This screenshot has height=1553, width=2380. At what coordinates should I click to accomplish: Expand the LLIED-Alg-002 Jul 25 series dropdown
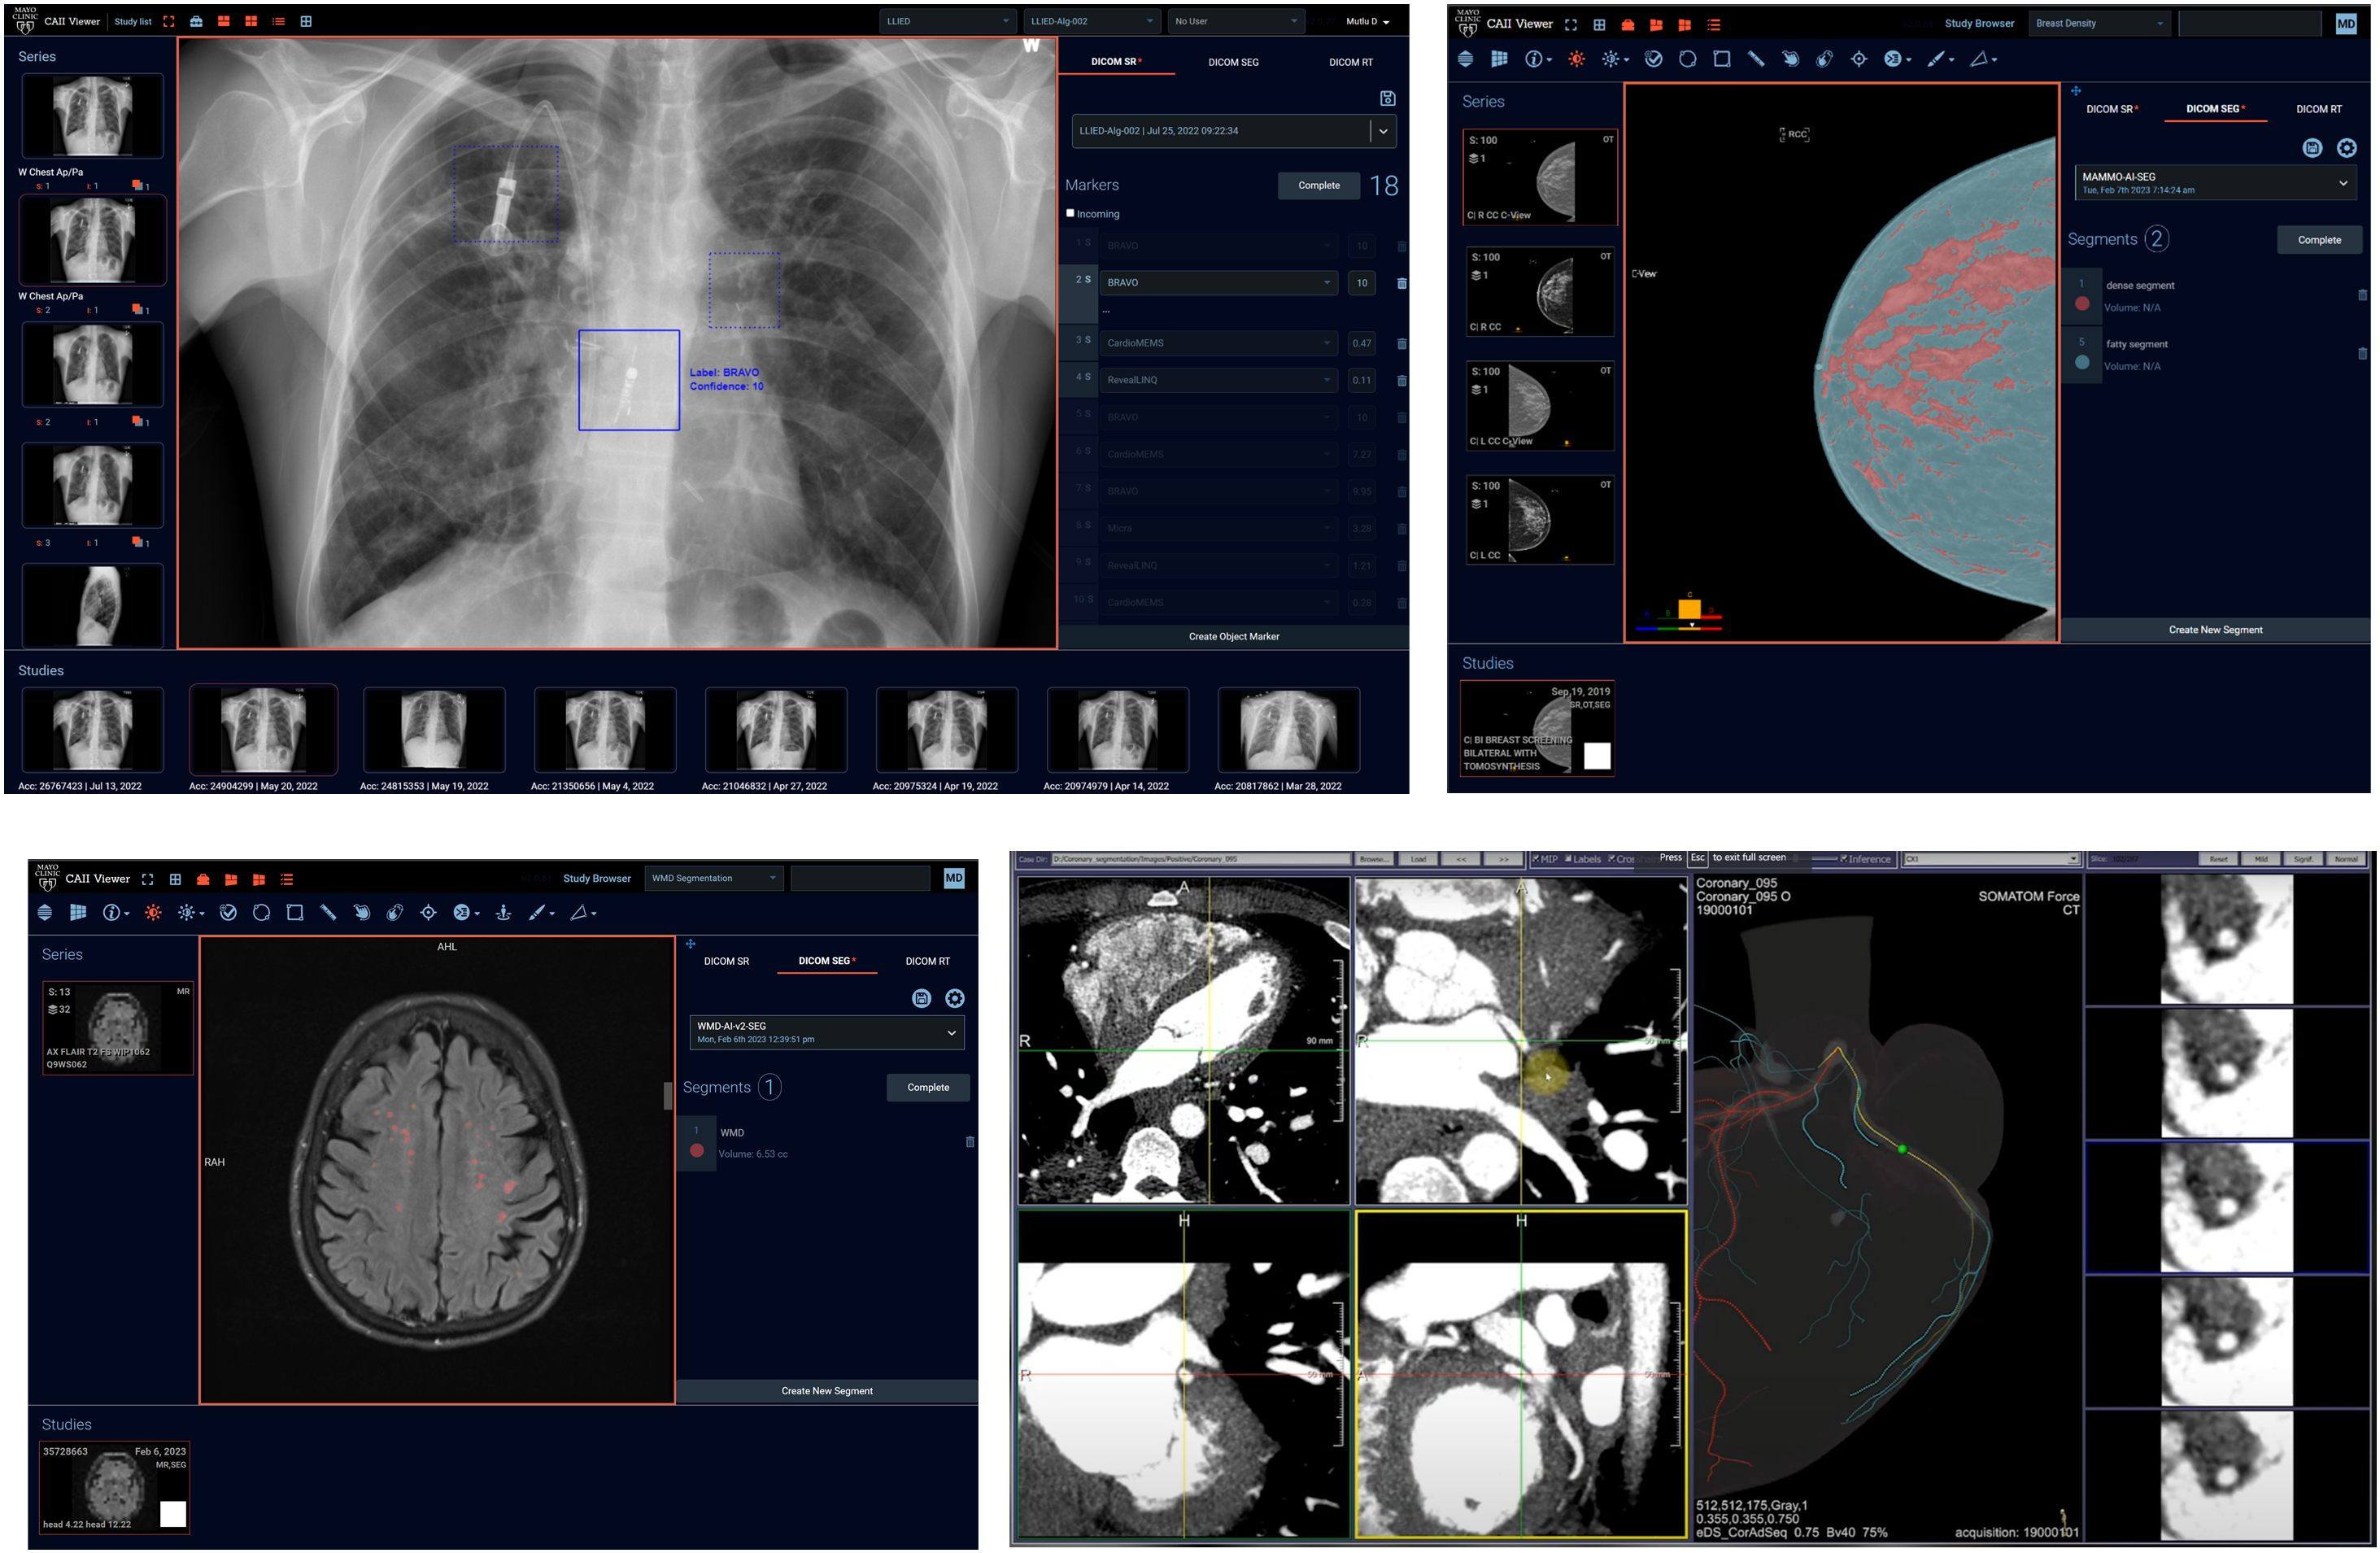tap(1383, 131)
